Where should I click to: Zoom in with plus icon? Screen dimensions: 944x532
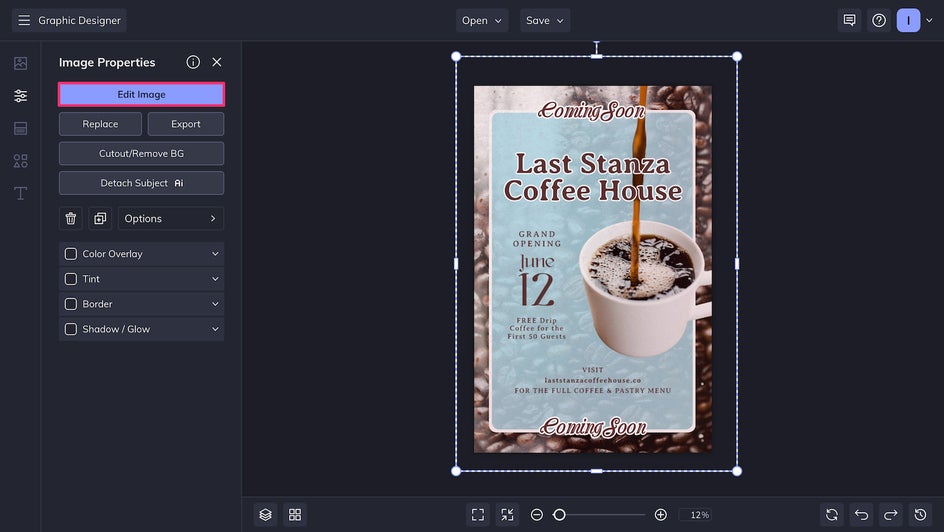[660, 515]
